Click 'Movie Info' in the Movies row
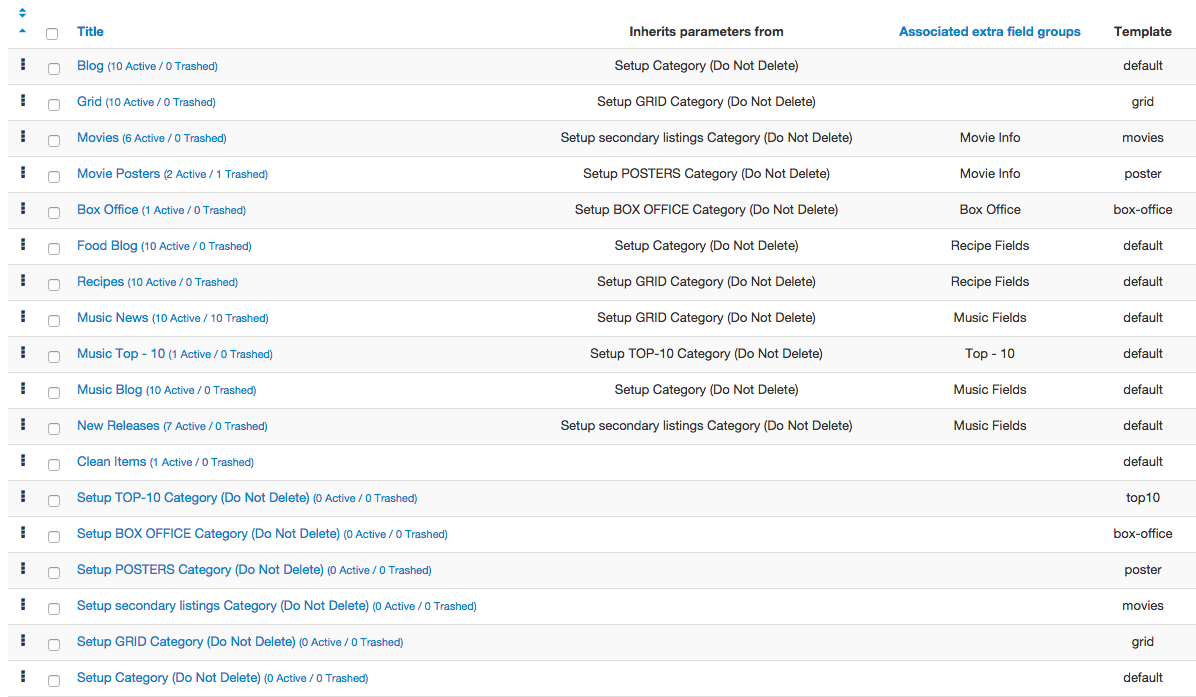 (x=989, y=137)
